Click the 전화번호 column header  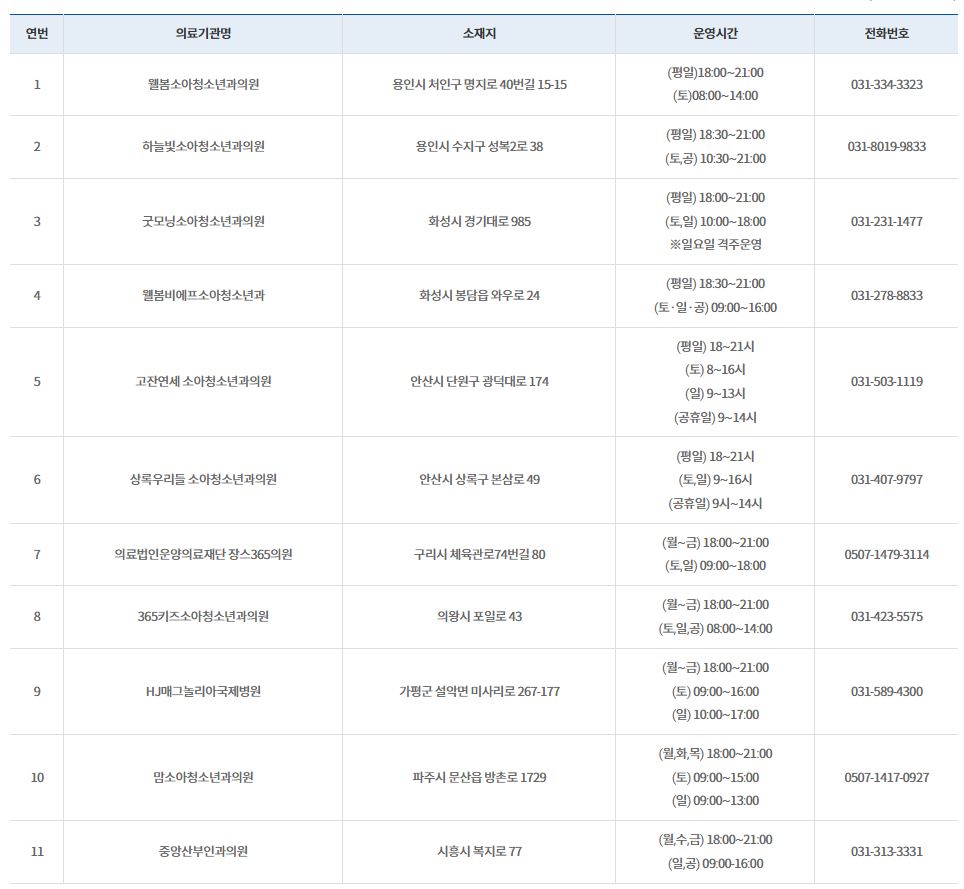[887, 33]
